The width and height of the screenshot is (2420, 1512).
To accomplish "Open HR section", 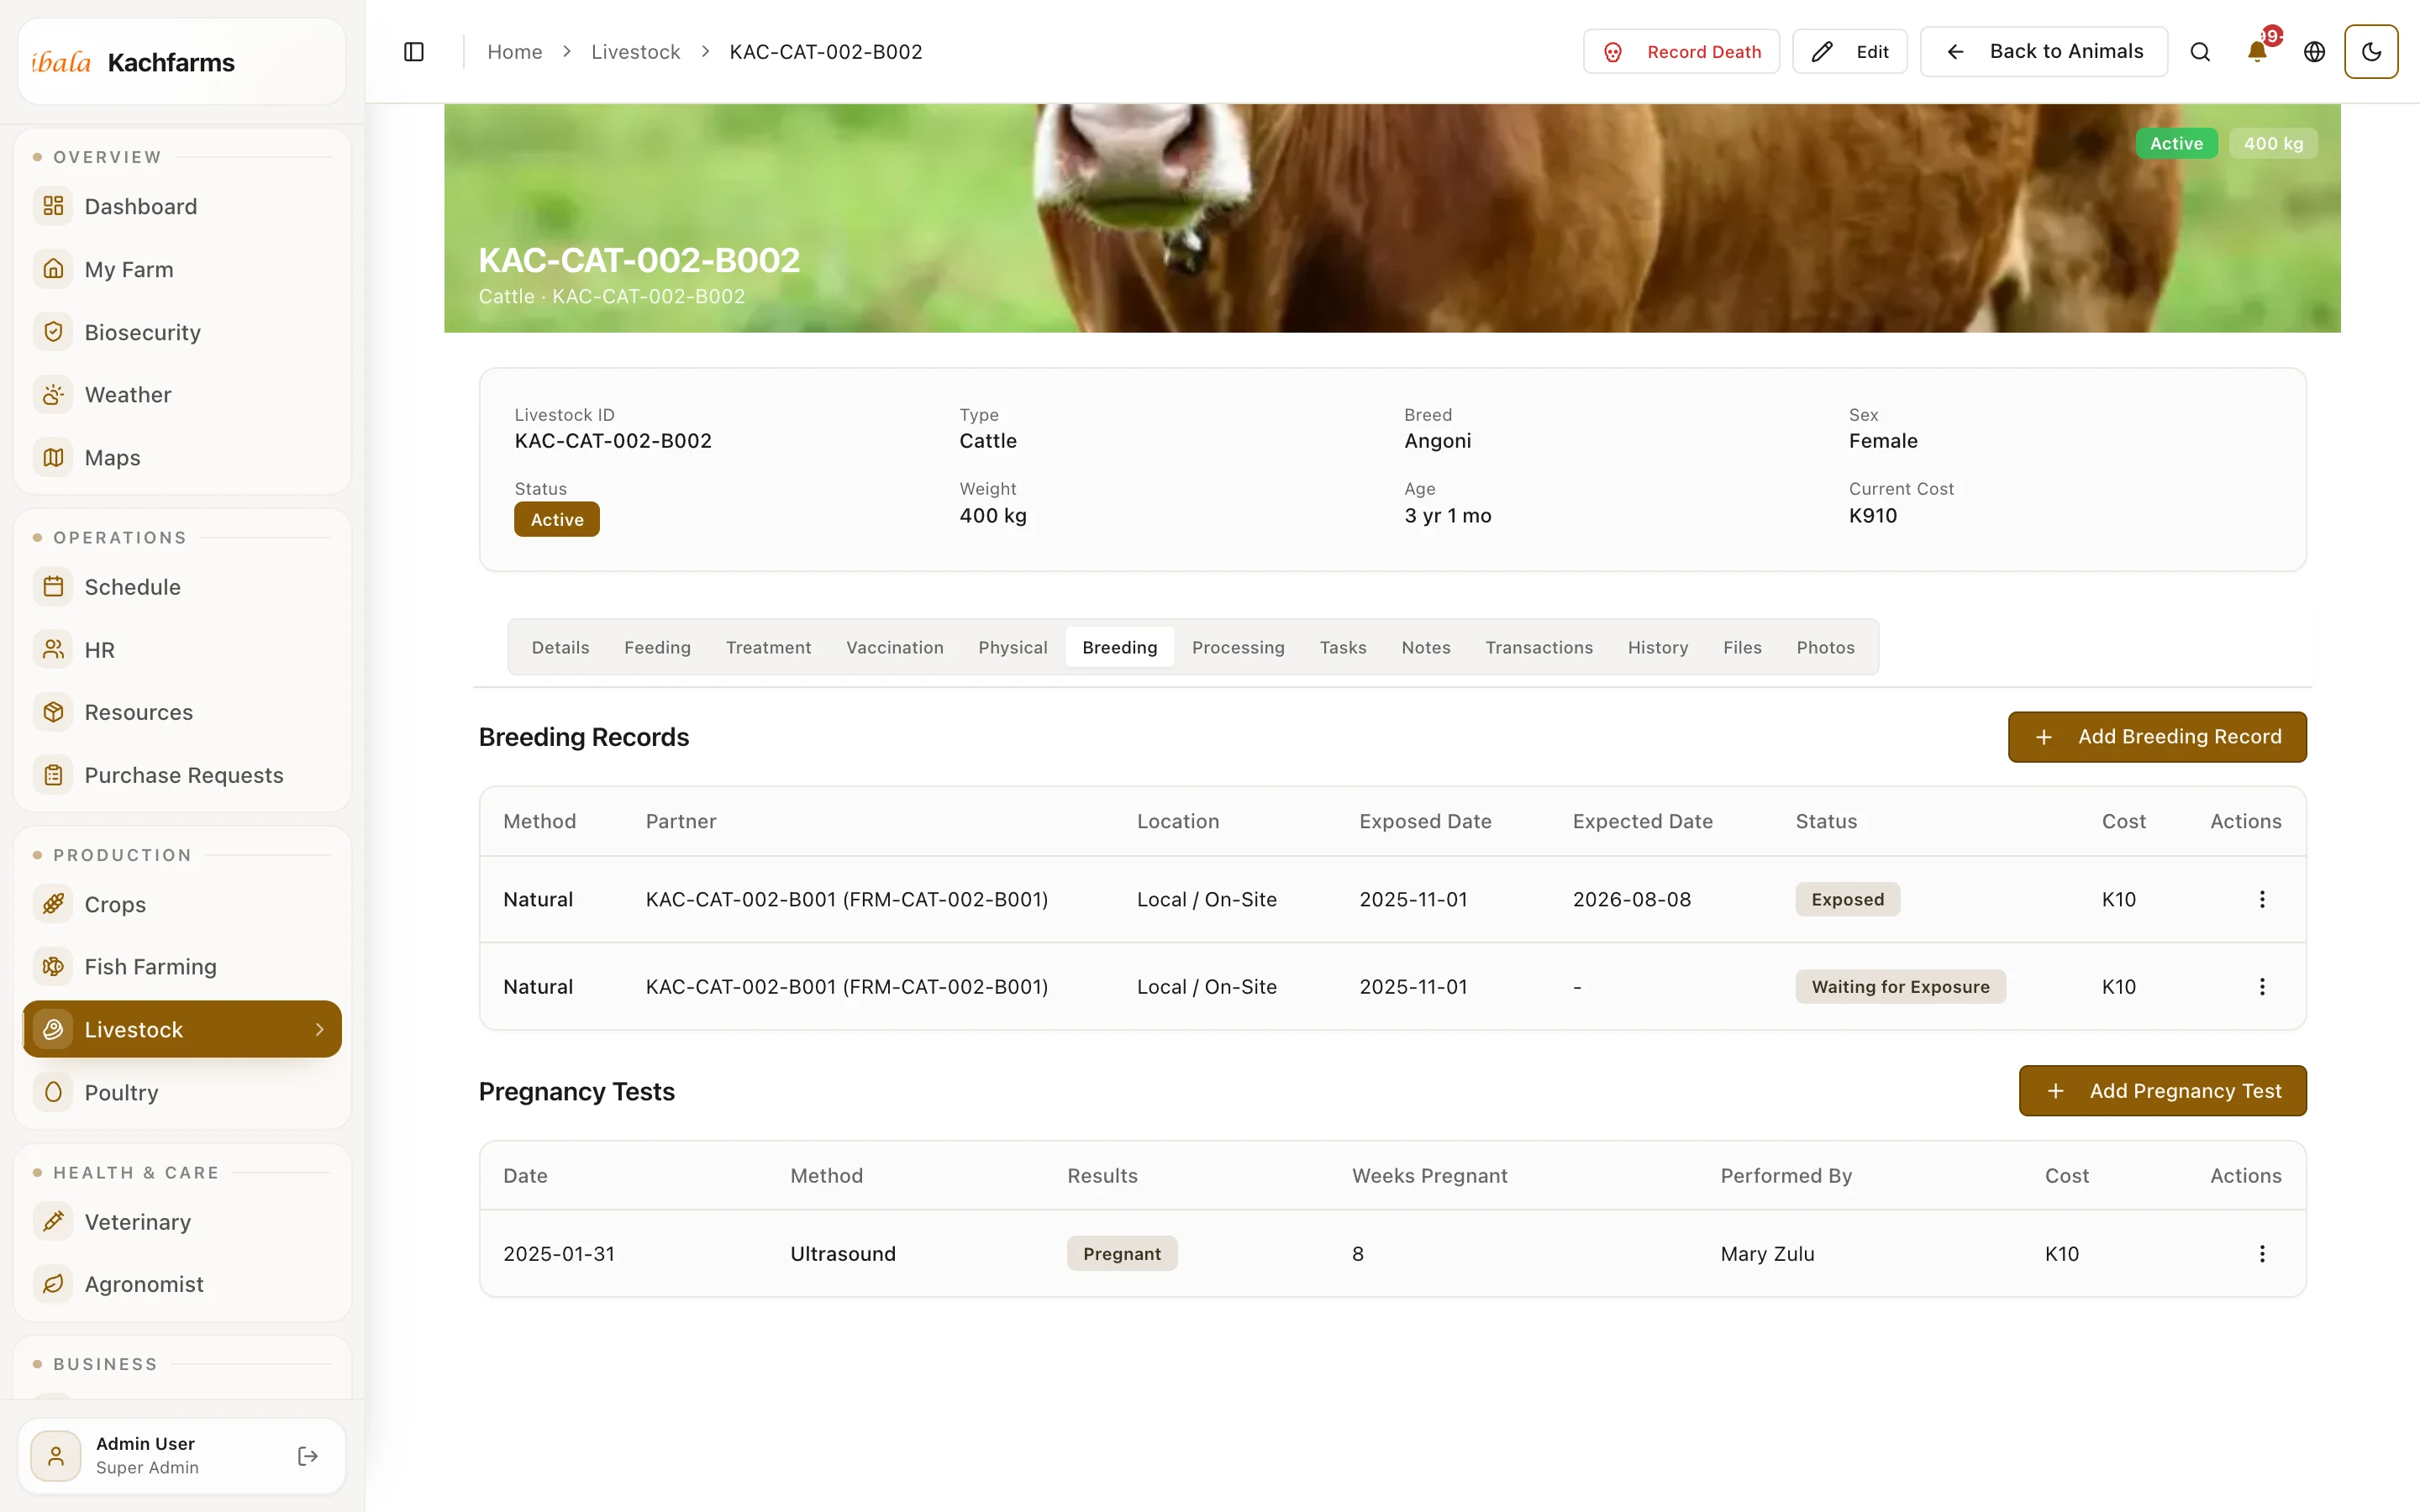I will pyautogui.click(x=182, y=650).
